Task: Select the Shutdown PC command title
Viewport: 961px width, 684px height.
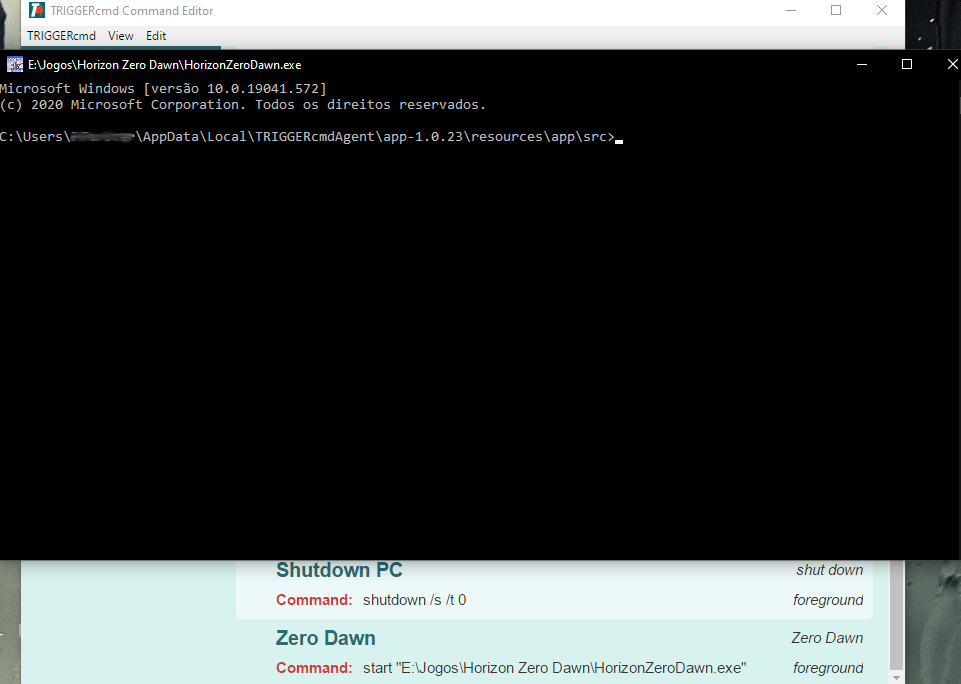Action: [x=339, y=570]
